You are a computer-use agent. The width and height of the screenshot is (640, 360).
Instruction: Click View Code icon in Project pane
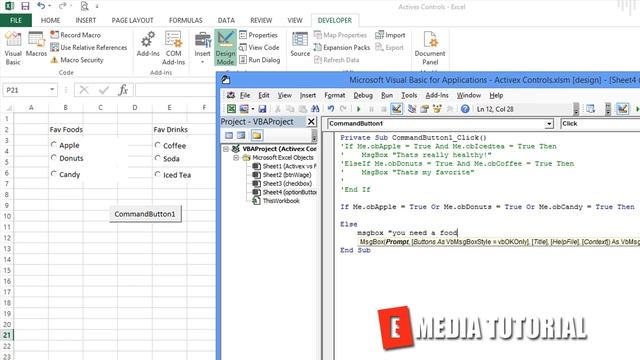tap(229, 136)
